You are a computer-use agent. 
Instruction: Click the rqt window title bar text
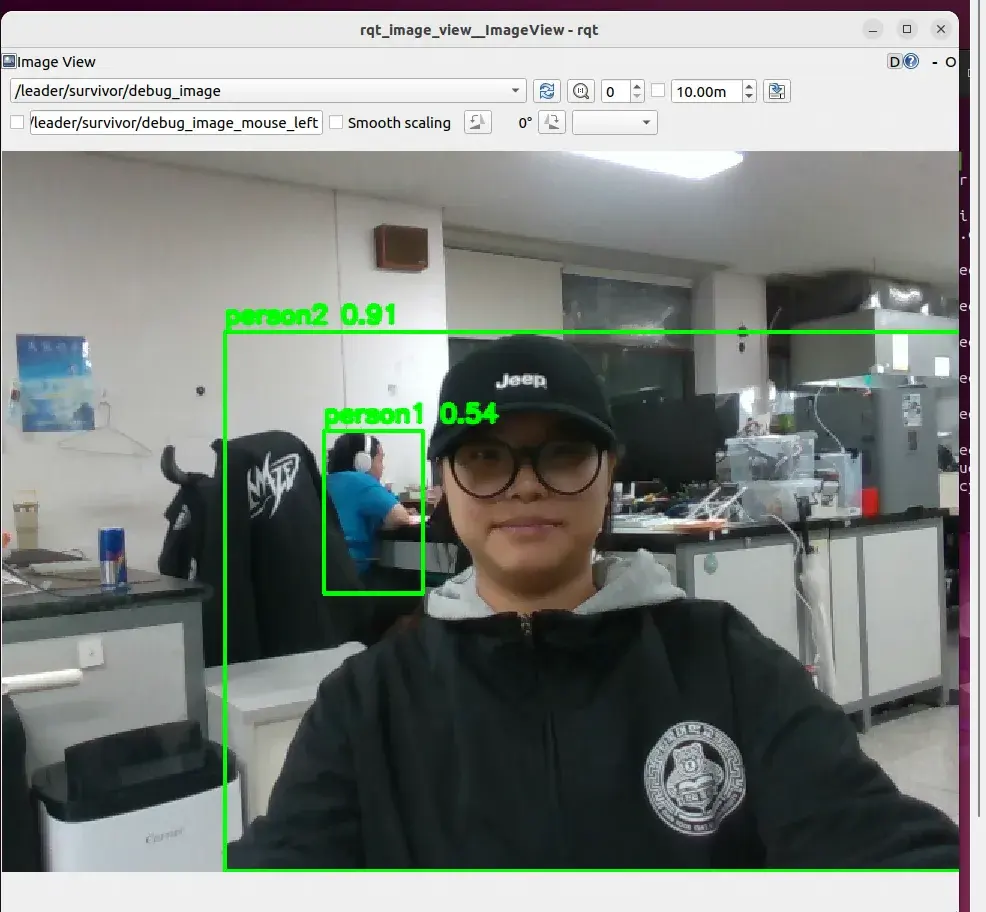click(479, 30)
